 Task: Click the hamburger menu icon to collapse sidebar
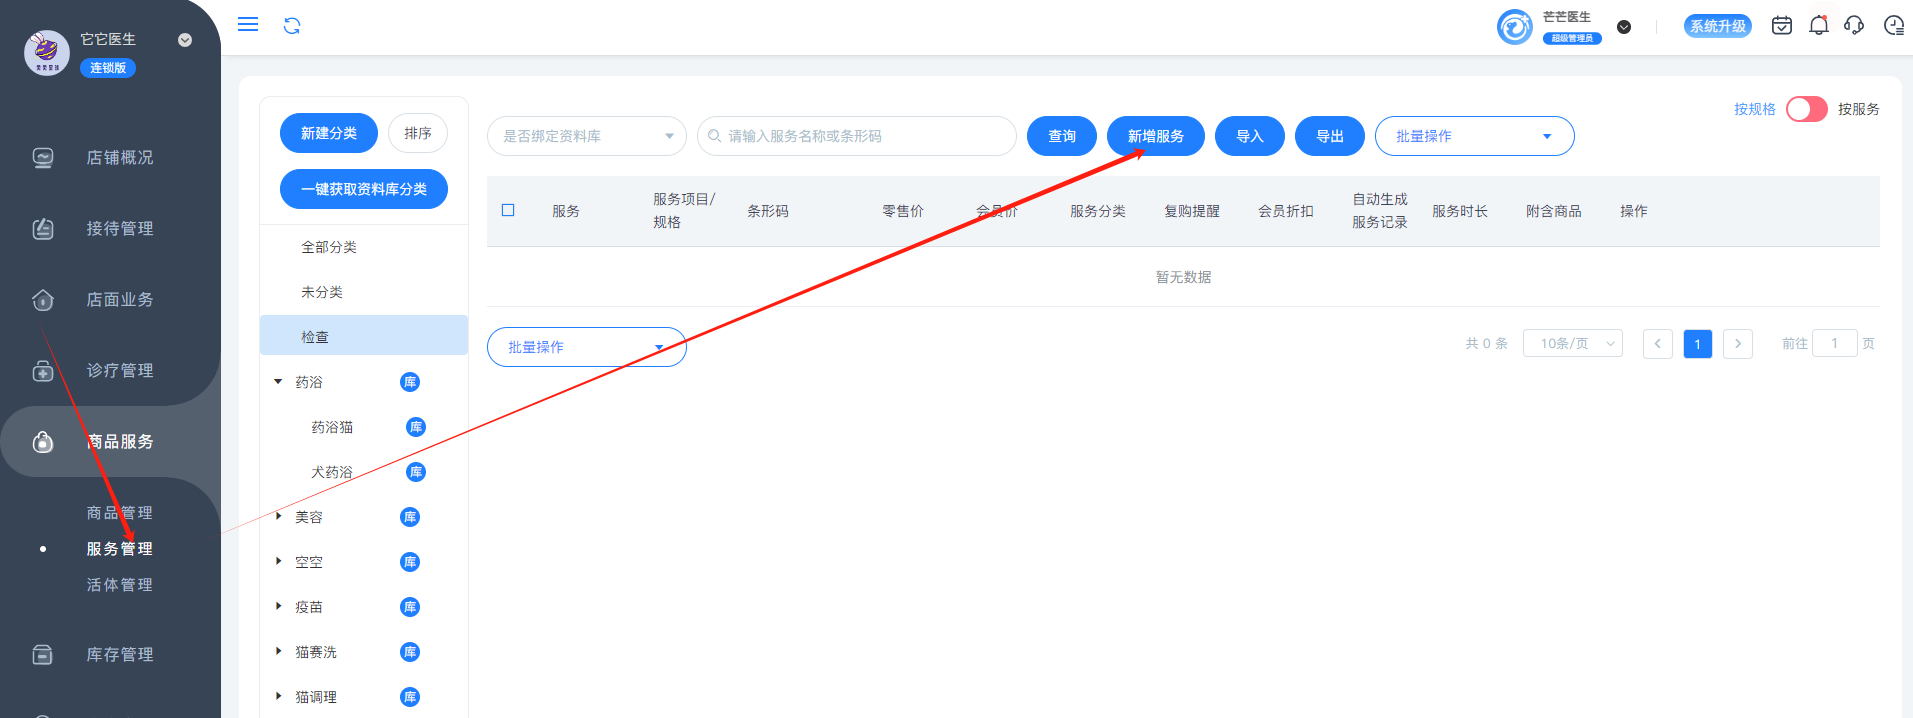[x=248, y=25]
